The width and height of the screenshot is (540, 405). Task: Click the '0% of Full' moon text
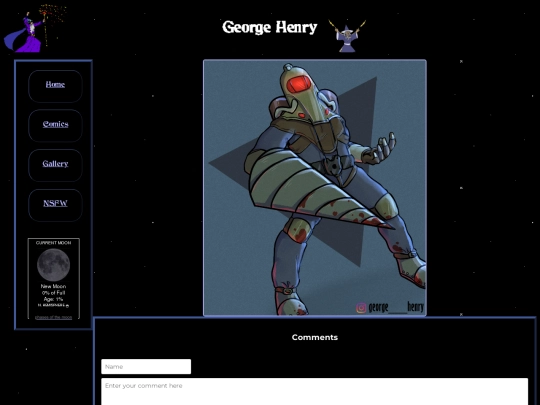point(53,293)
